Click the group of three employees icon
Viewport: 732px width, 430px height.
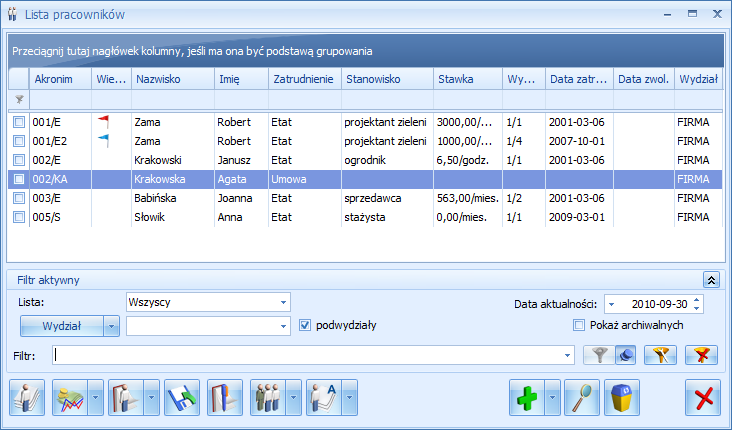coord(268,398)
